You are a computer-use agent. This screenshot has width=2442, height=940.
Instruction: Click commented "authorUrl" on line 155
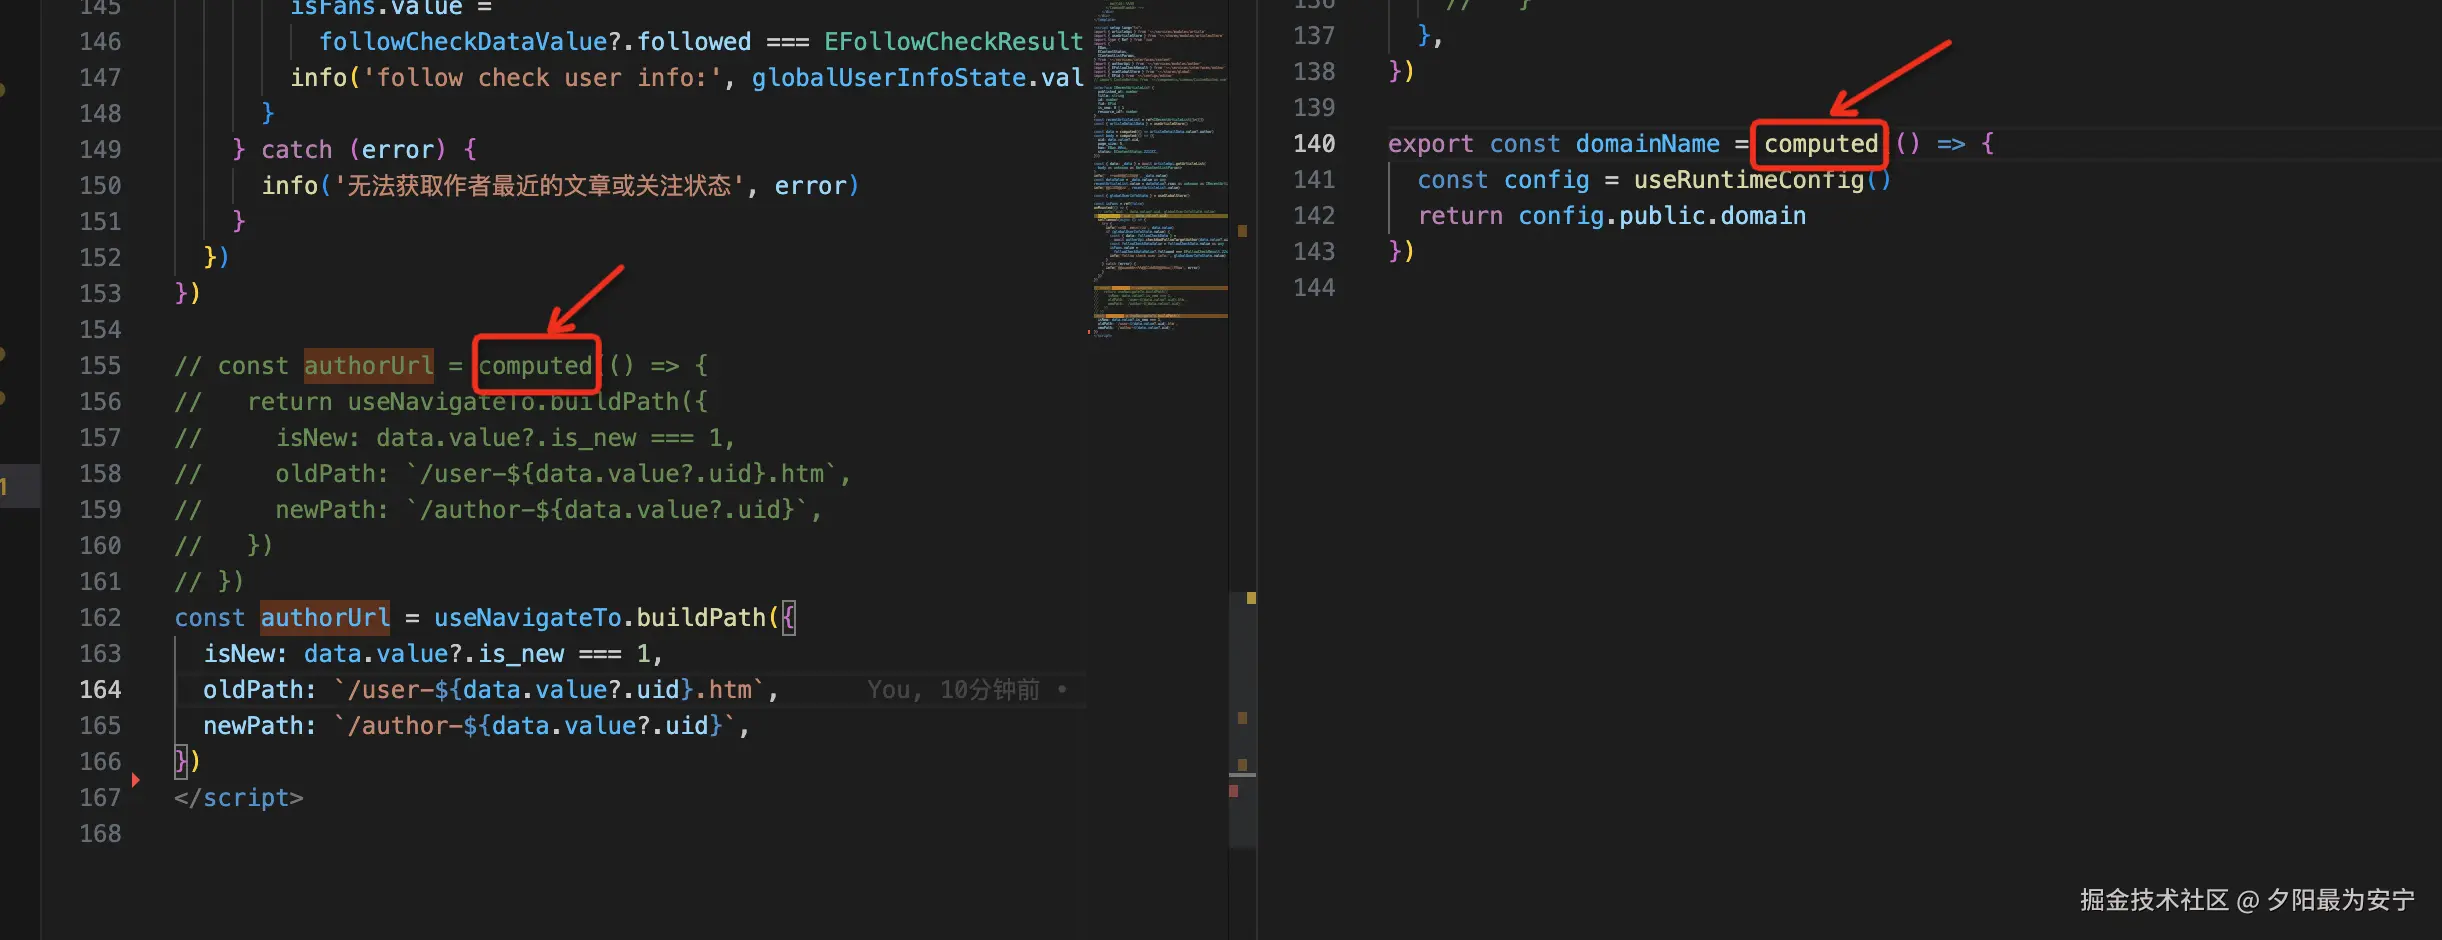click(x=369, y=366)
